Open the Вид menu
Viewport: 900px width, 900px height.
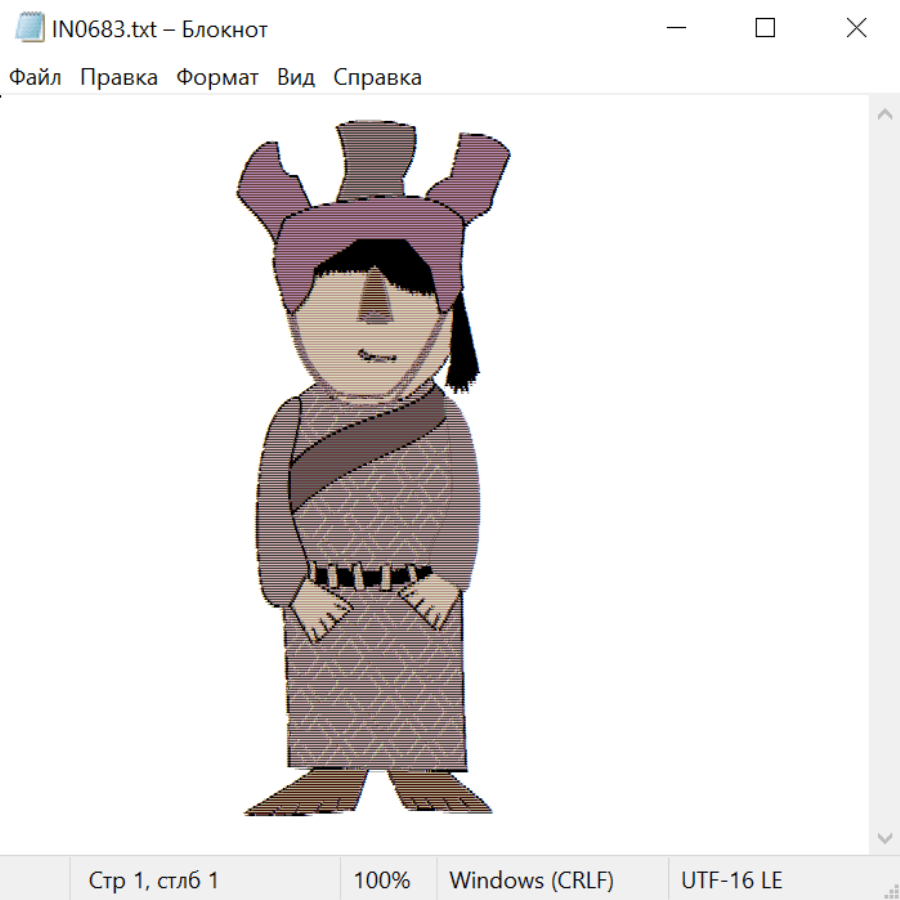click(x=296, y=78)
